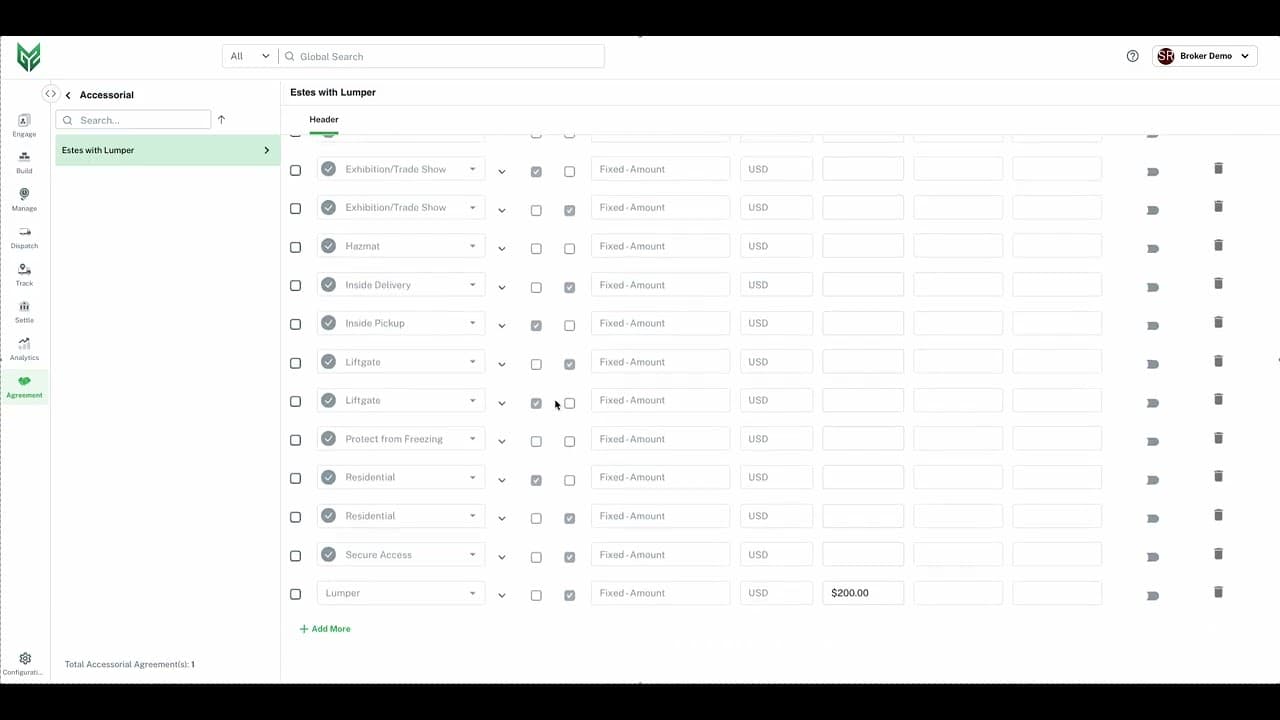Click Fixed-Amount field on Inside Pickup row
The height and width of the screenshot is (720, 1280).
(x=660, y=323)
